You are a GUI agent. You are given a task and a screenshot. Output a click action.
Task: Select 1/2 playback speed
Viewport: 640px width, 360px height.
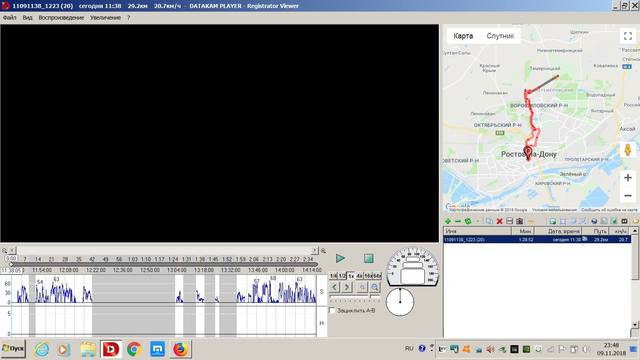(x=342, y=276)
